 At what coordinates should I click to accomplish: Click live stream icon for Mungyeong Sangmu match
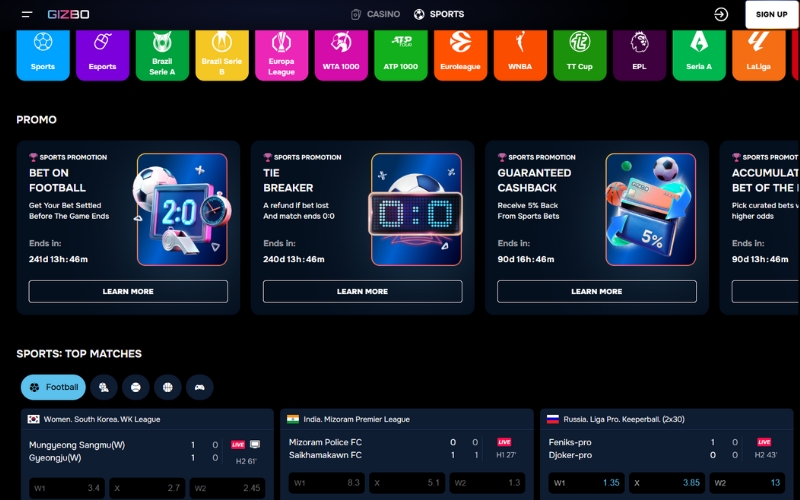click(255, 444)
